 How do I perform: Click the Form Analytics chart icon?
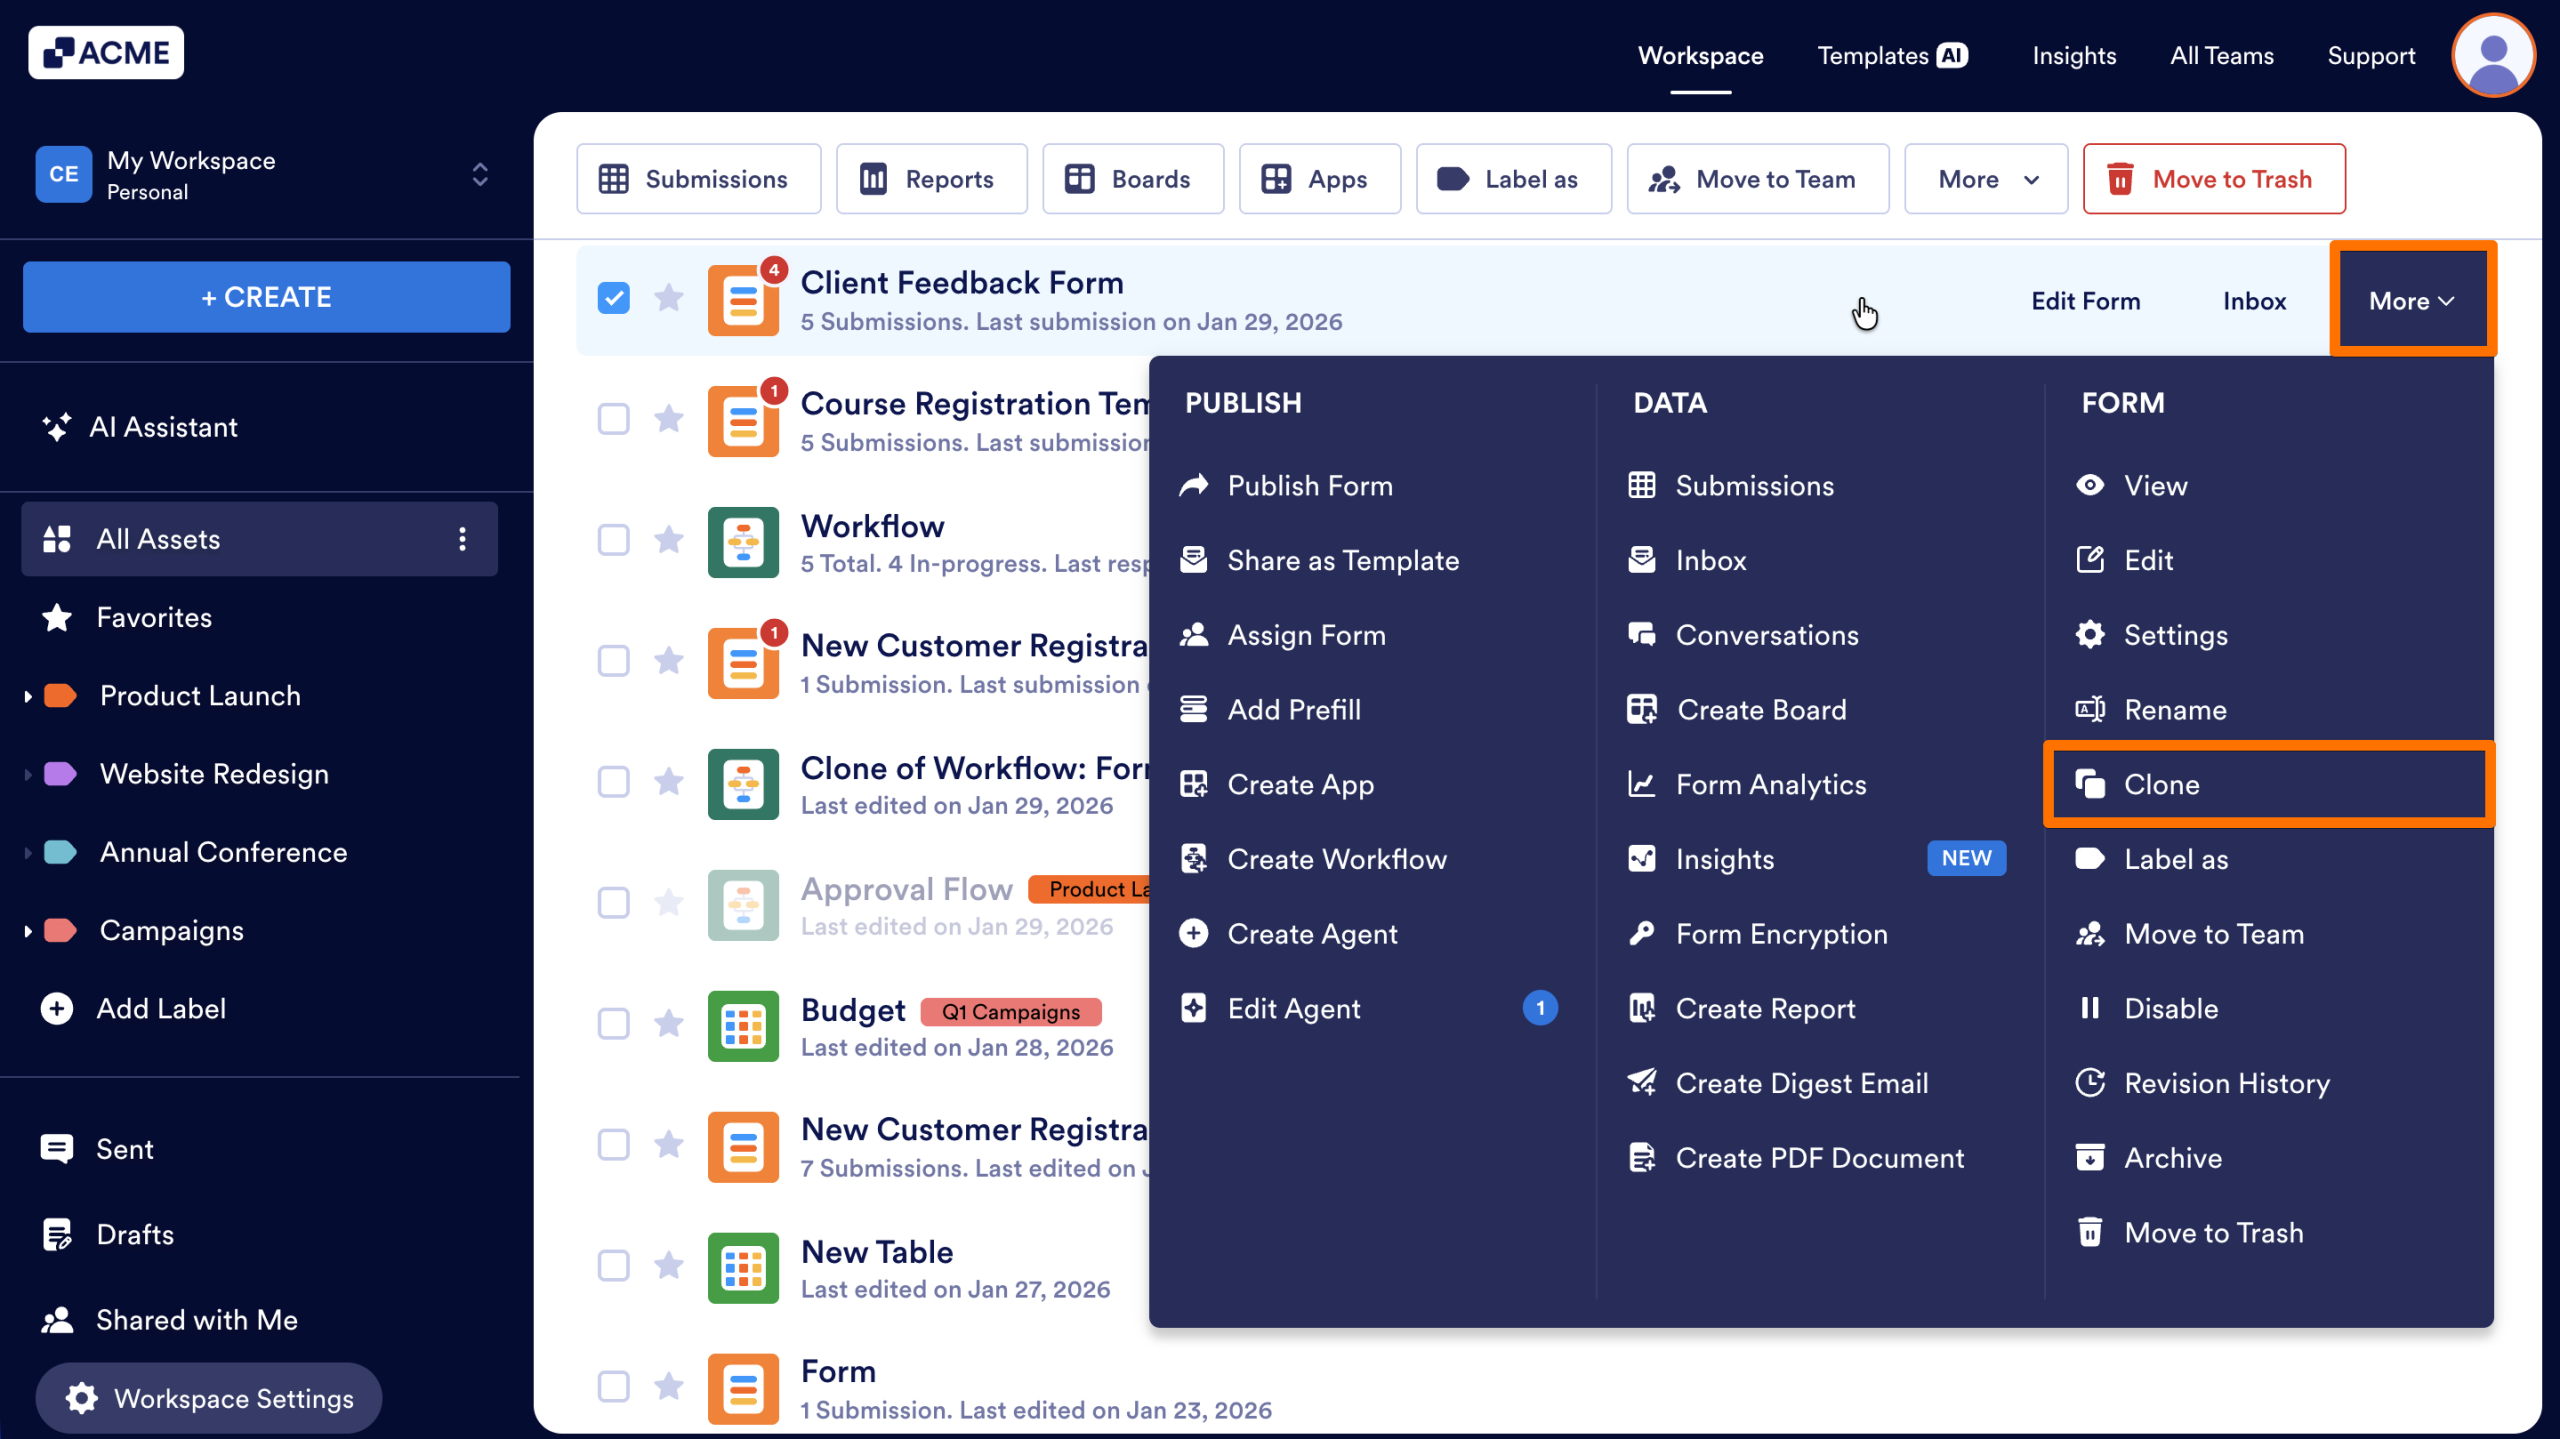tap(1641, 784)
